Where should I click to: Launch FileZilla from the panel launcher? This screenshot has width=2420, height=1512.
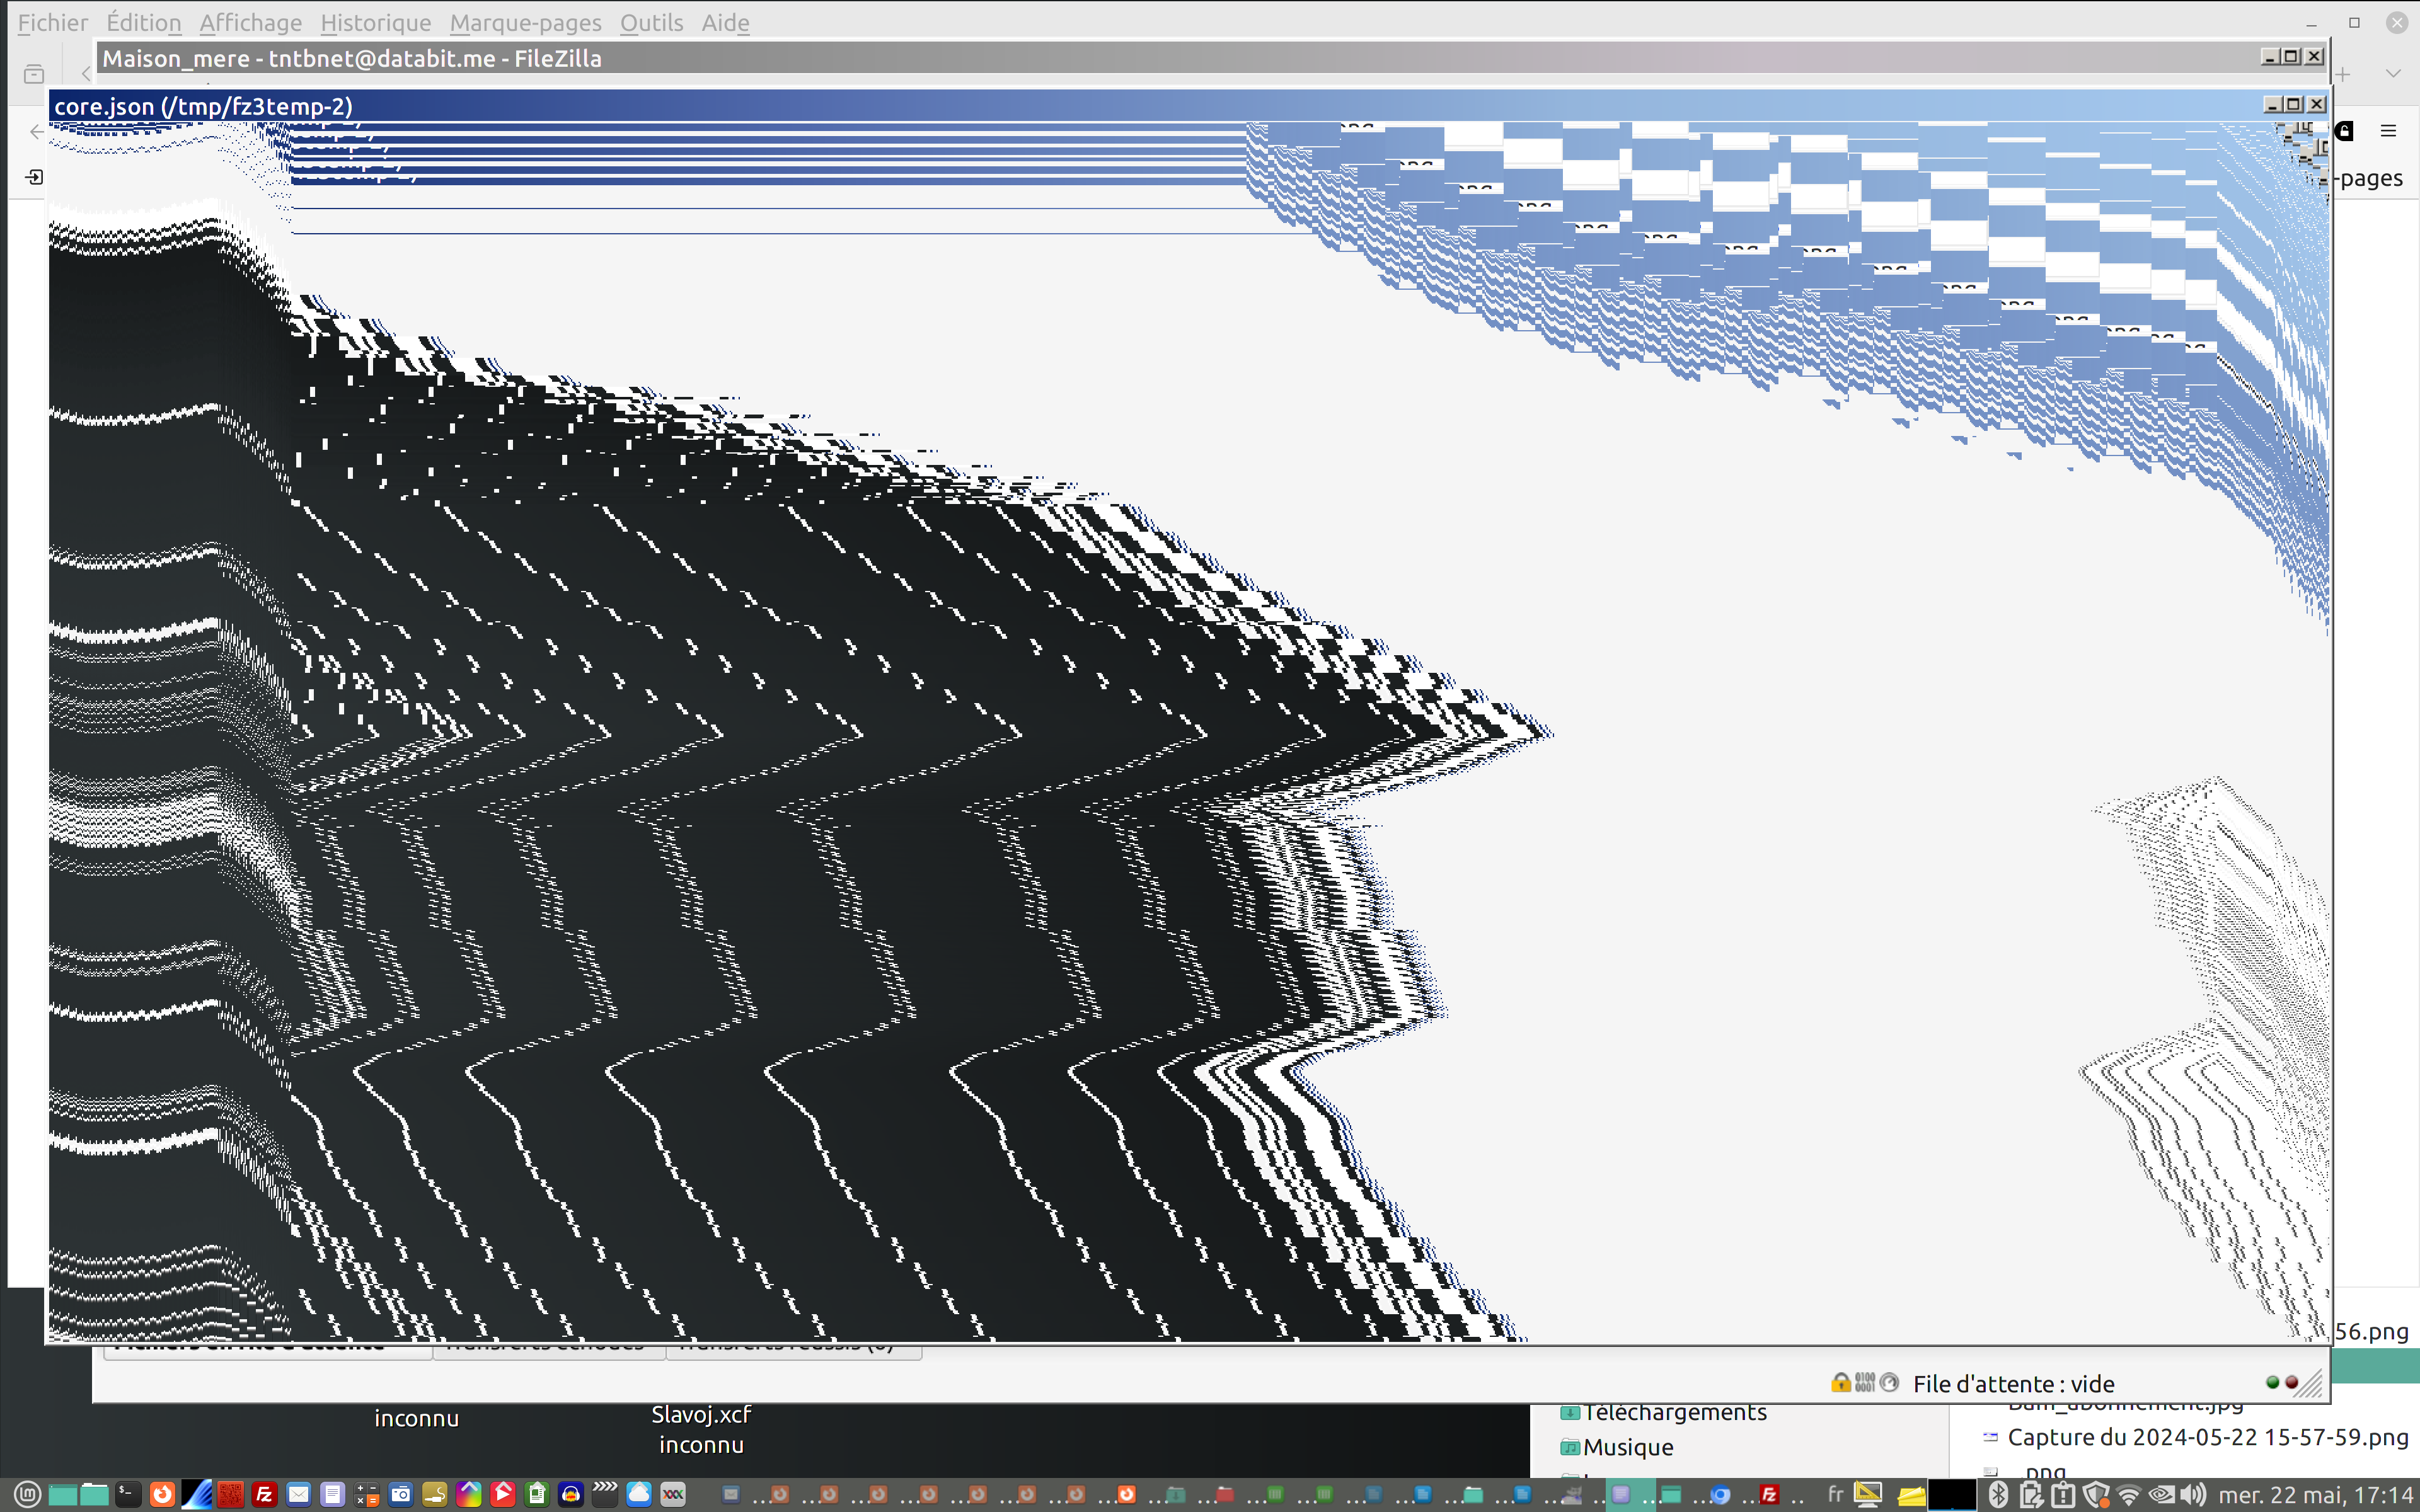[264, 1495]
